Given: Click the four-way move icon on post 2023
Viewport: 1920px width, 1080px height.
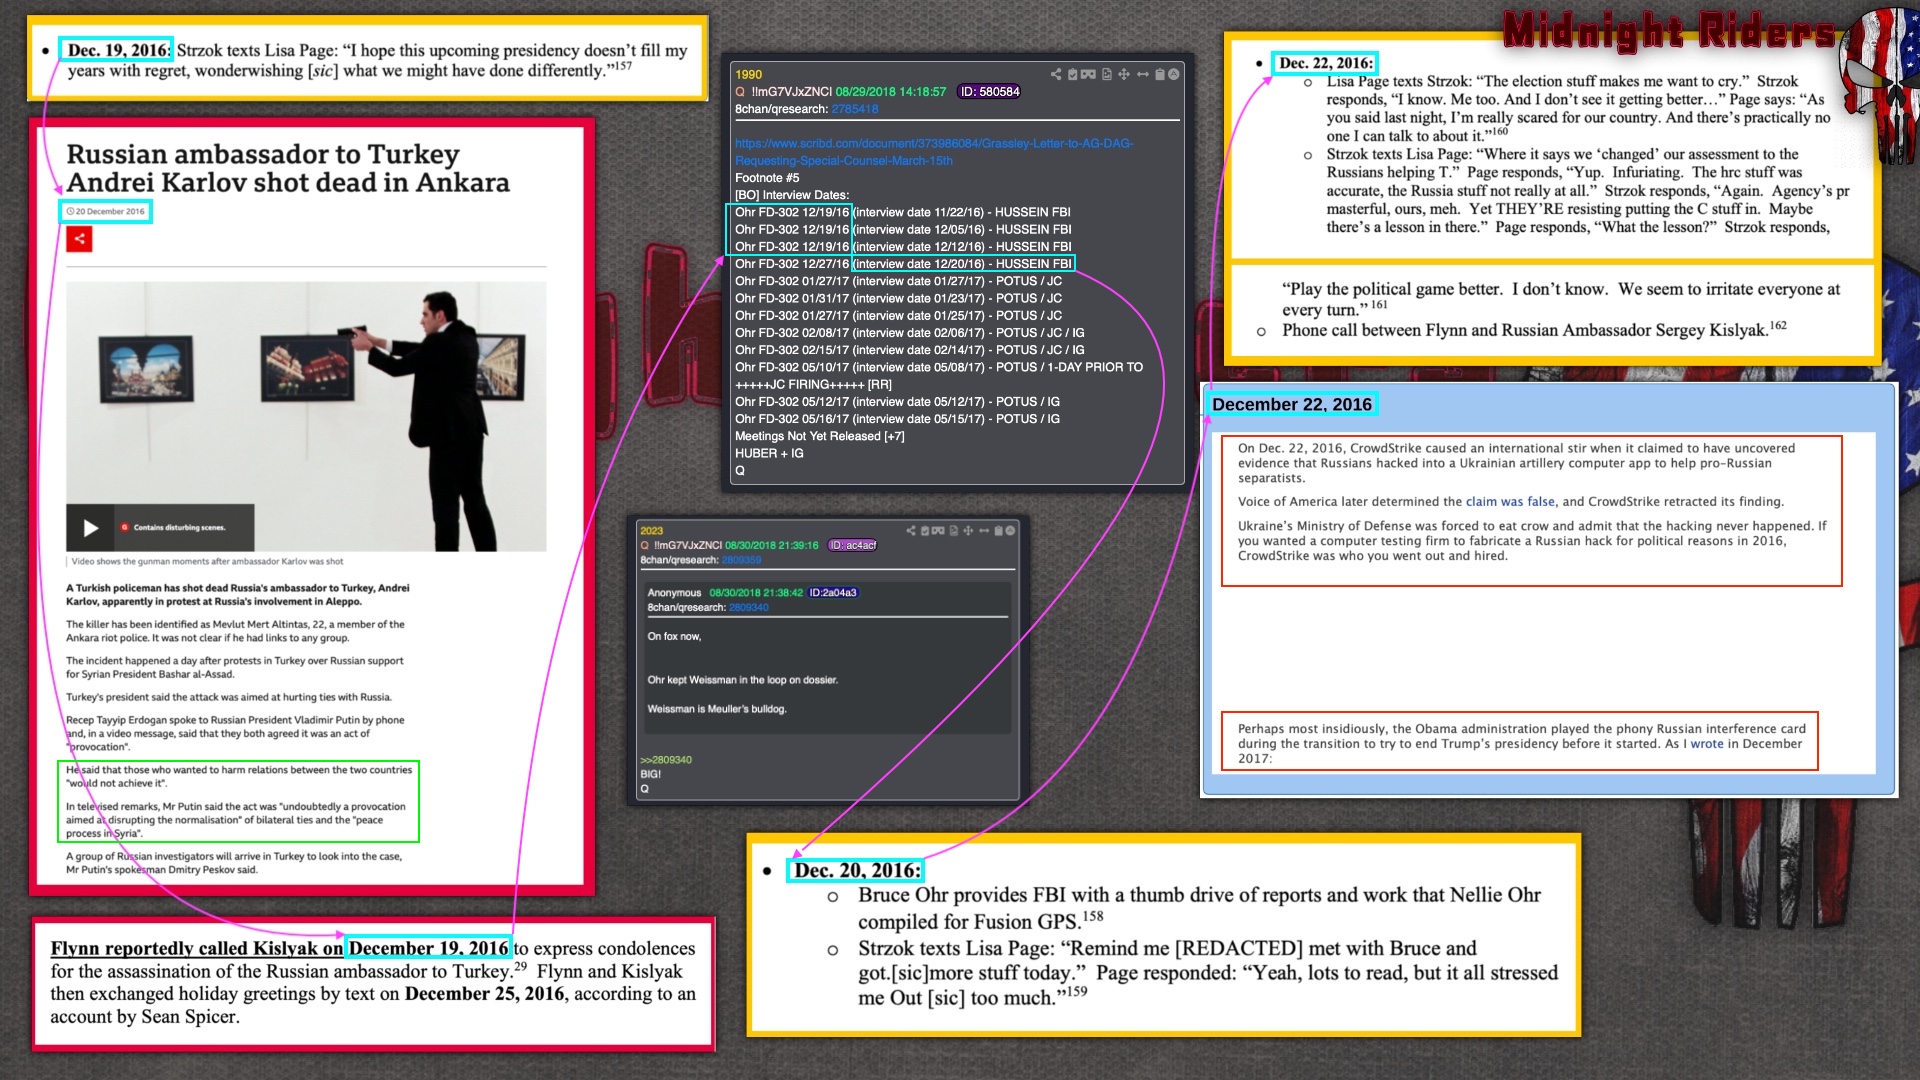Looking at the screenshot, I should (x=968, y=530).
